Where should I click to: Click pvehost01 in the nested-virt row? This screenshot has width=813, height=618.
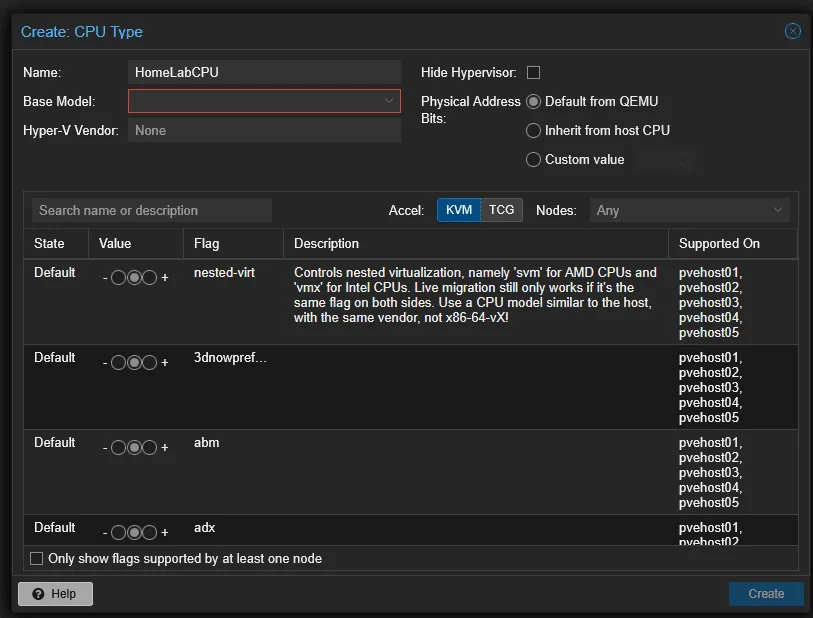[710, 272]
